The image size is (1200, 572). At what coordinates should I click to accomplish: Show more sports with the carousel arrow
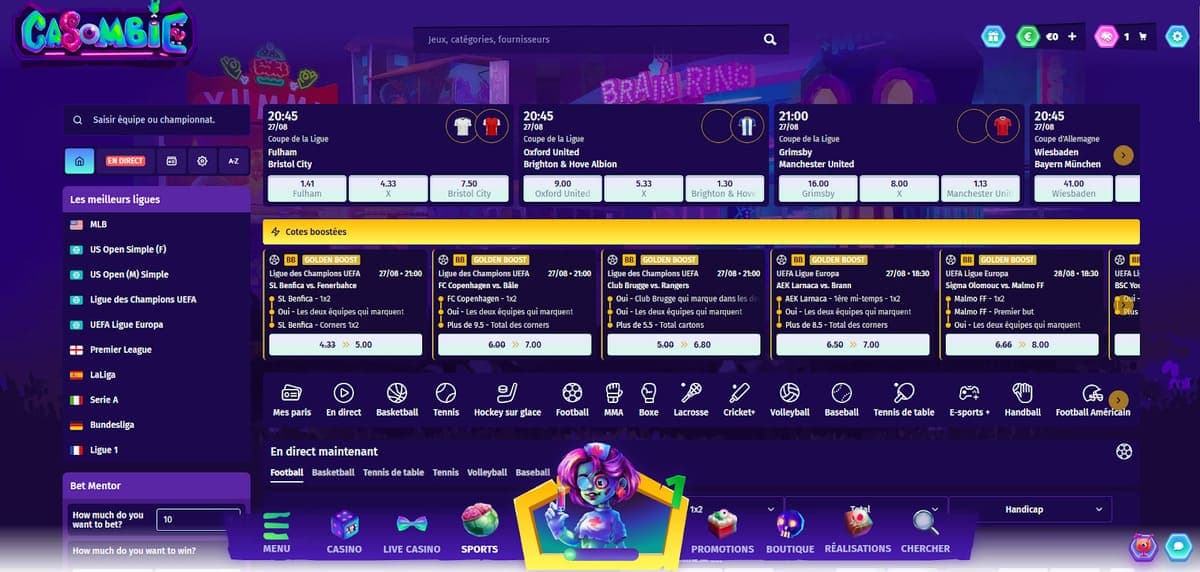(x=1119, y=399)
